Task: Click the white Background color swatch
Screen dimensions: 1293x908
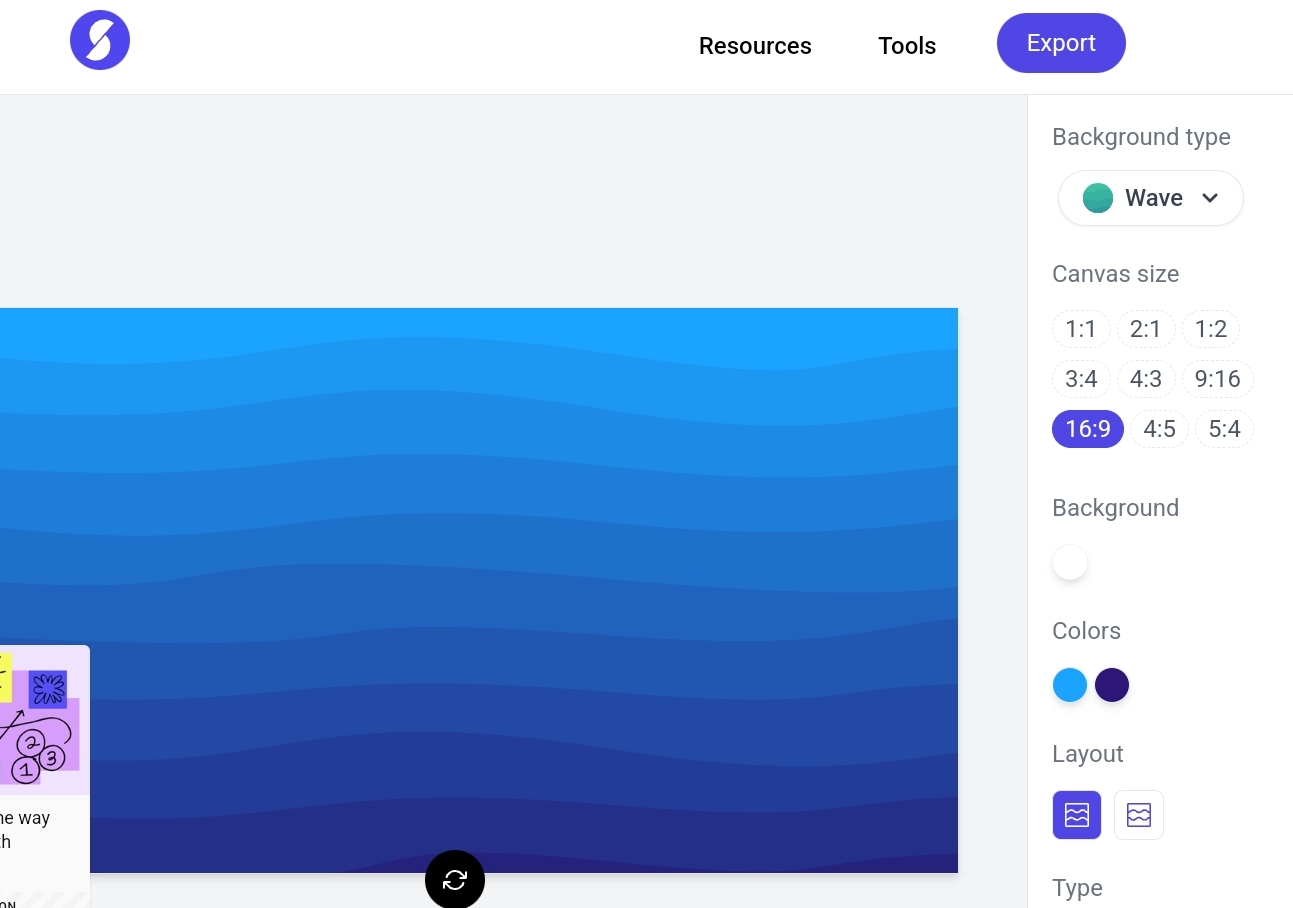Action: click(x=1069, y=562)
